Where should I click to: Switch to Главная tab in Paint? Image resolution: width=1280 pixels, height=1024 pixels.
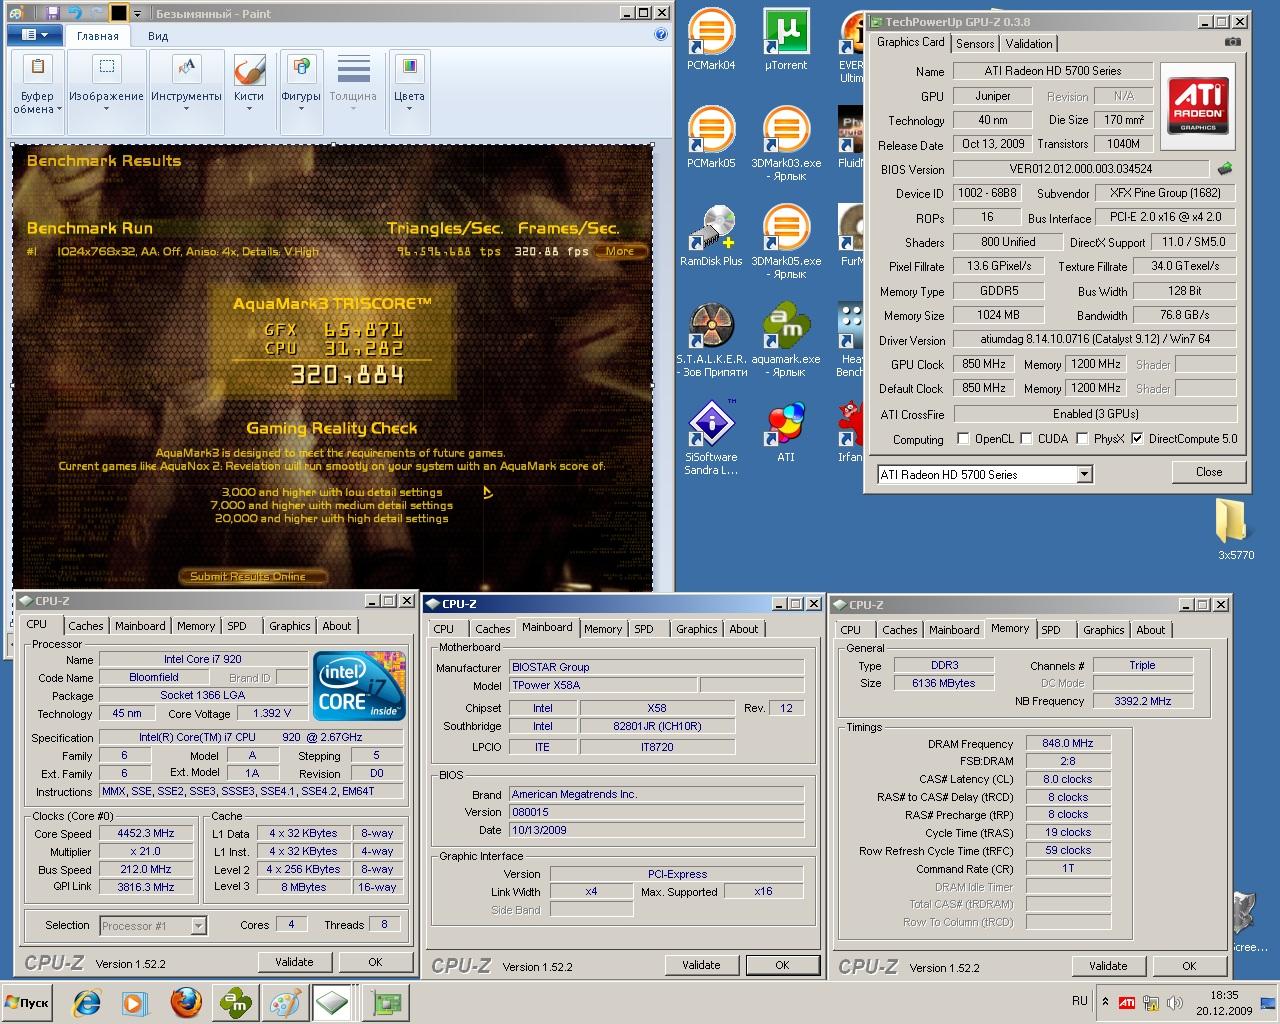click(x=98, y=36)
